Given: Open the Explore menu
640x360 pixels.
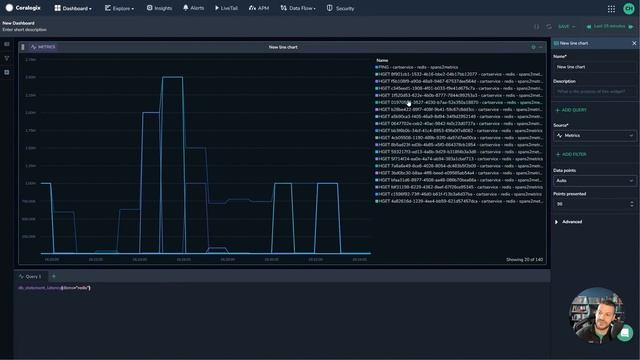Looking at the screenshot, I should point(119,8).
